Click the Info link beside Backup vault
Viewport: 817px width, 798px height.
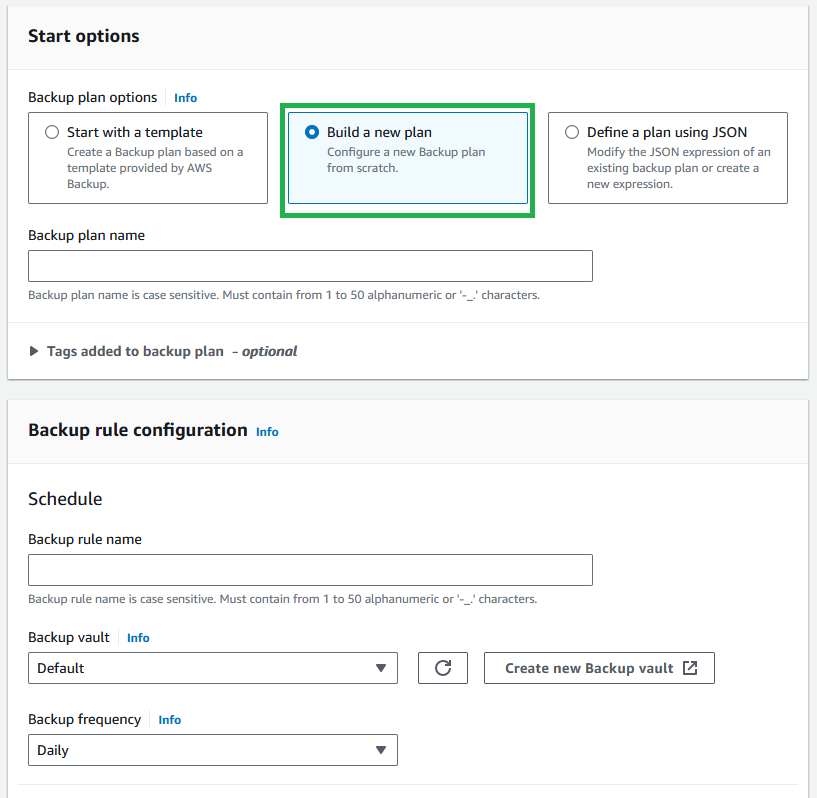pyautogui.click(x=137, y=637)
